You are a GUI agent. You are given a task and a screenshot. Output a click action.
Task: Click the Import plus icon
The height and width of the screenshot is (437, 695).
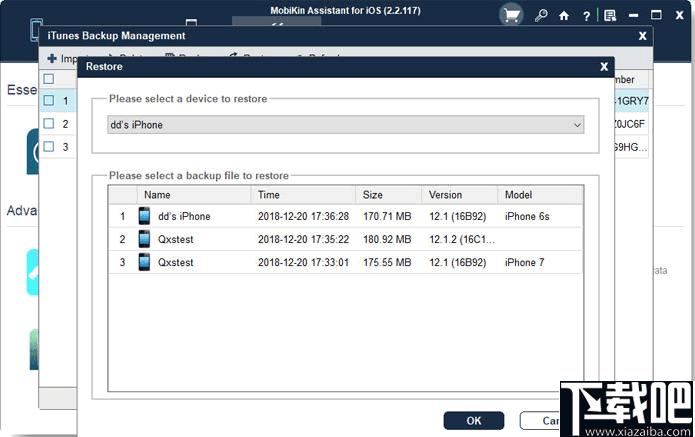tap(52, 58)
